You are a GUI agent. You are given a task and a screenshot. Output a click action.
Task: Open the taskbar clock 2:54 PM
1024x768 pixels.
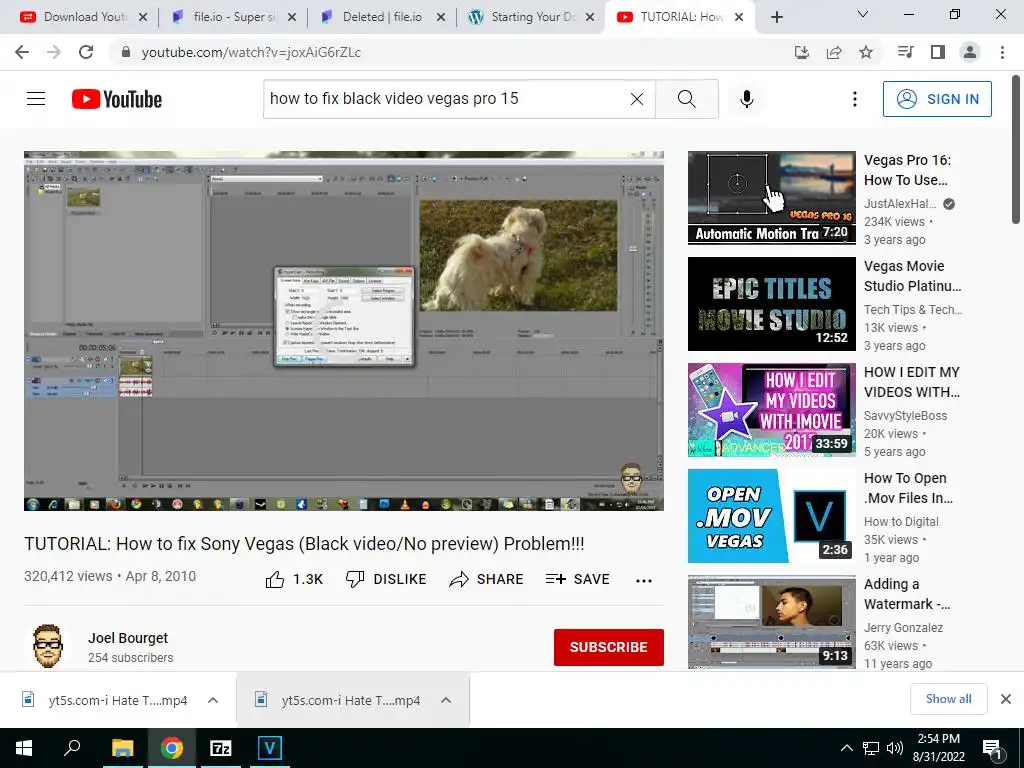(938, 748)
